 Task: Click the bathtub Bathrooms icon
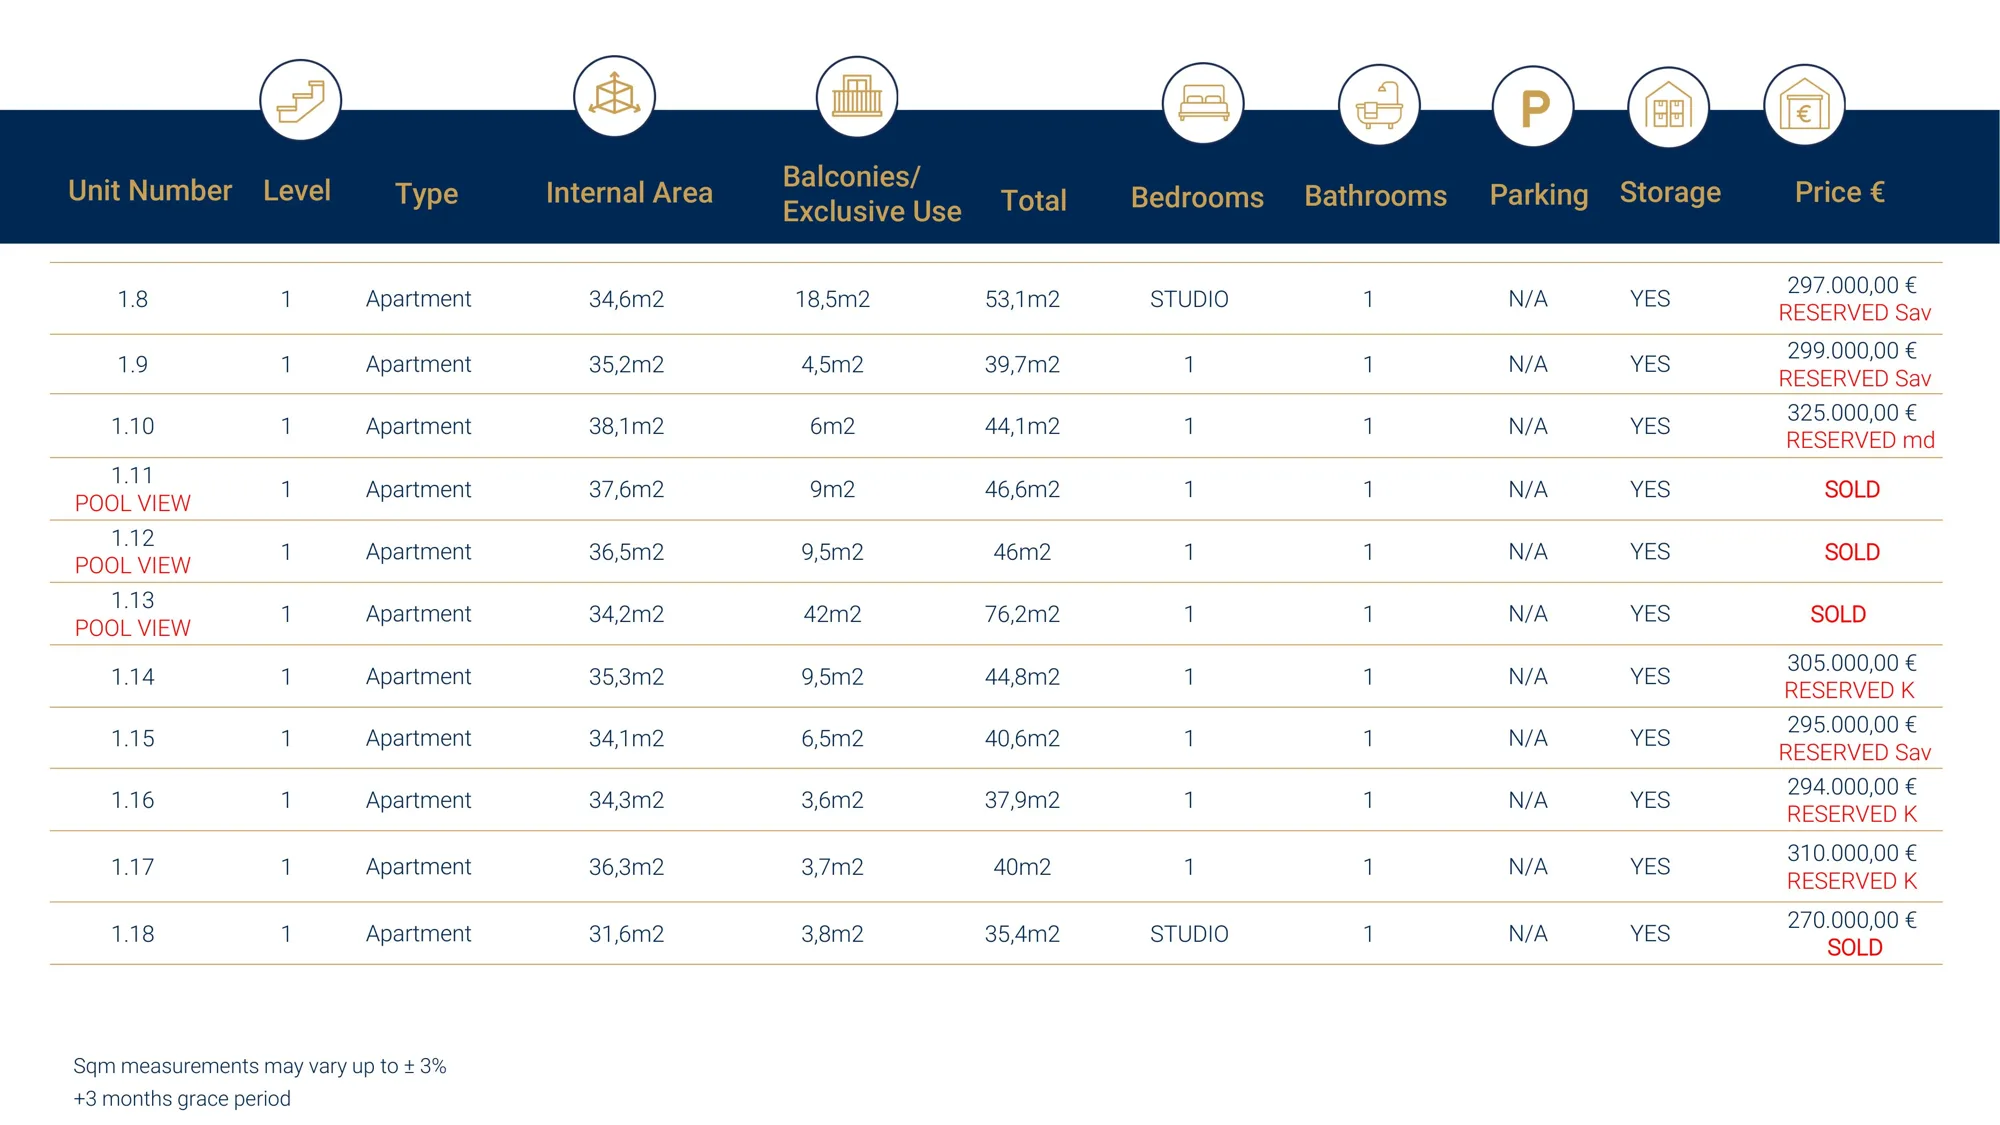[1379, 105]
